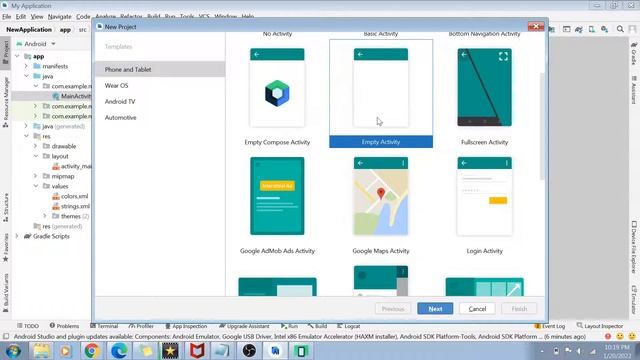Open the Android project view dropdown

36,44
